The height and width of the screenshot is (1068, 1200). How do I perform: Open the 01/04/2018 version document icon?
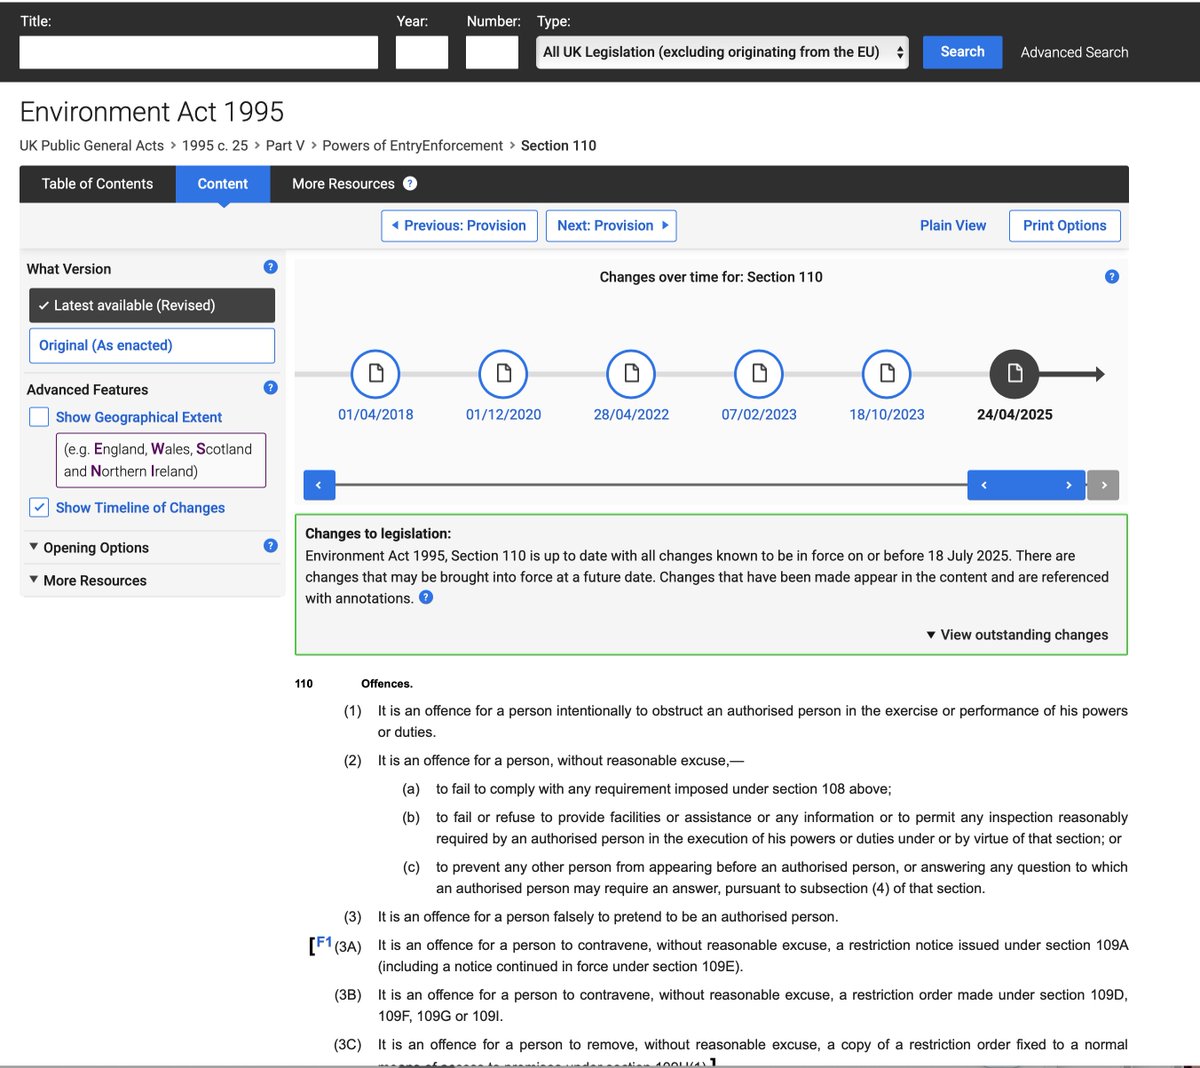pos(375,374)
